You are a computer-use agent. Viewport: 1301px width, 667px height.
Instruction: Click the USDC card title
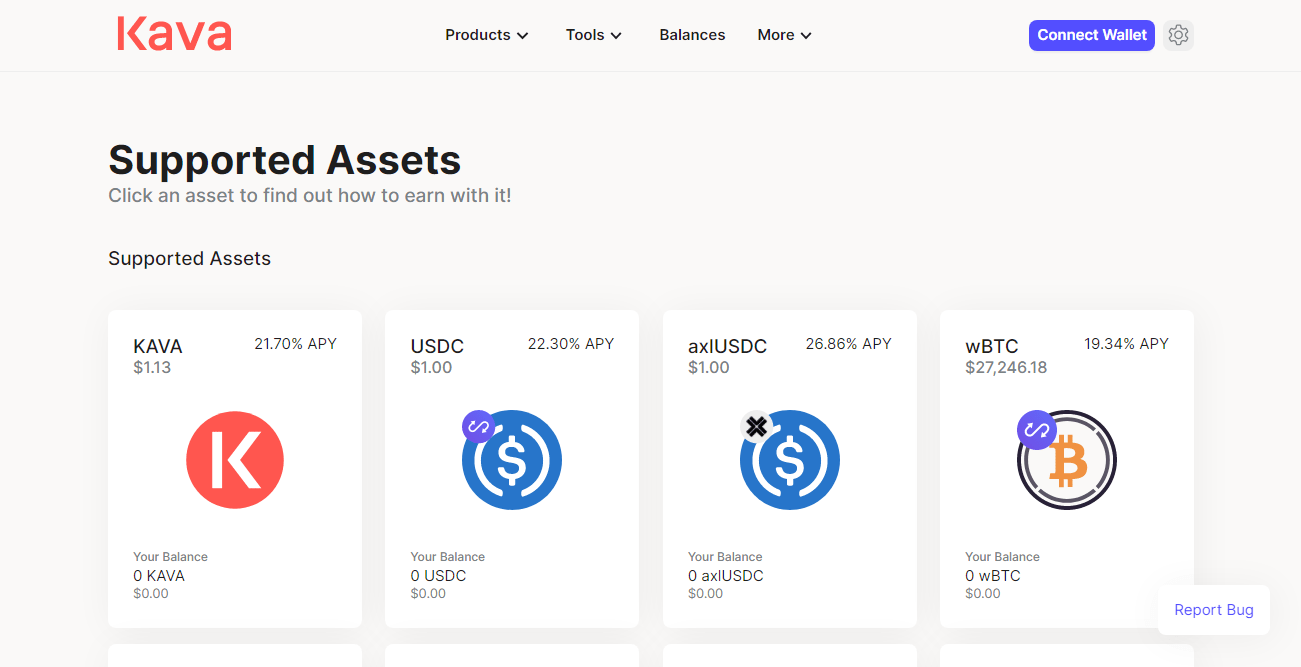coord(437,347)
